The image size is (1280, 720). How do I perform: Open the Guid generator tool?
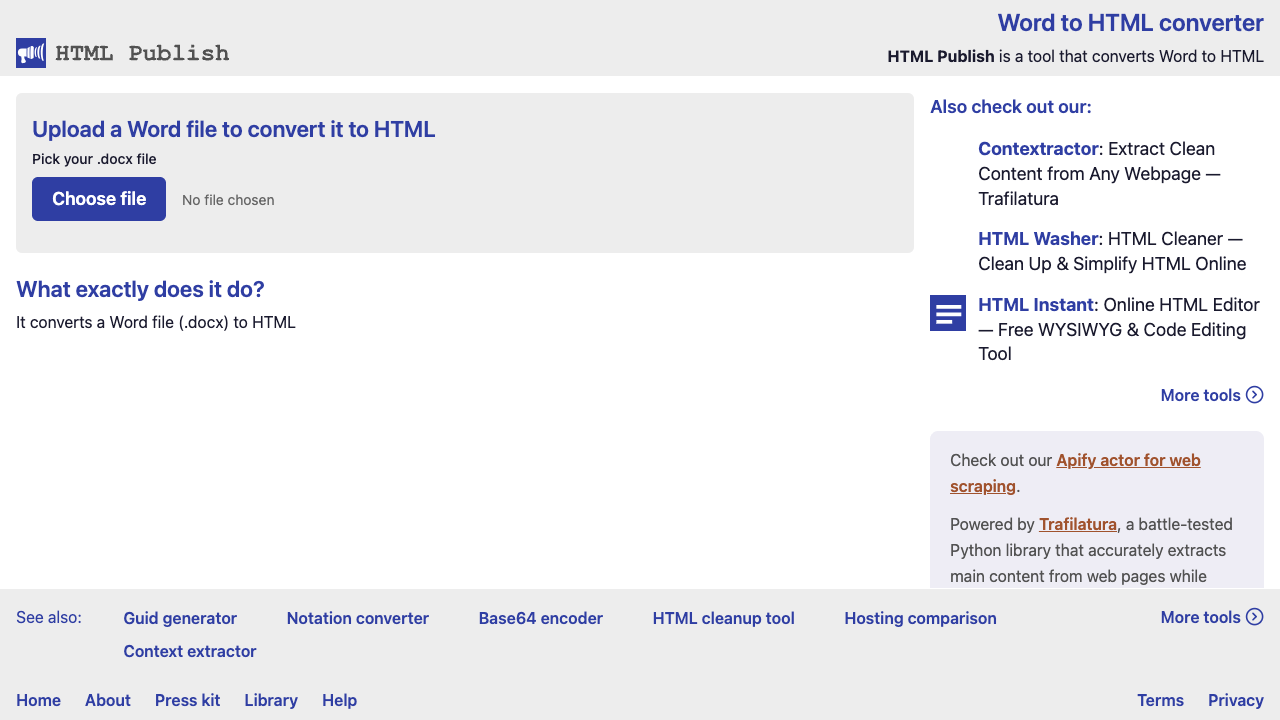click(180, 618)
